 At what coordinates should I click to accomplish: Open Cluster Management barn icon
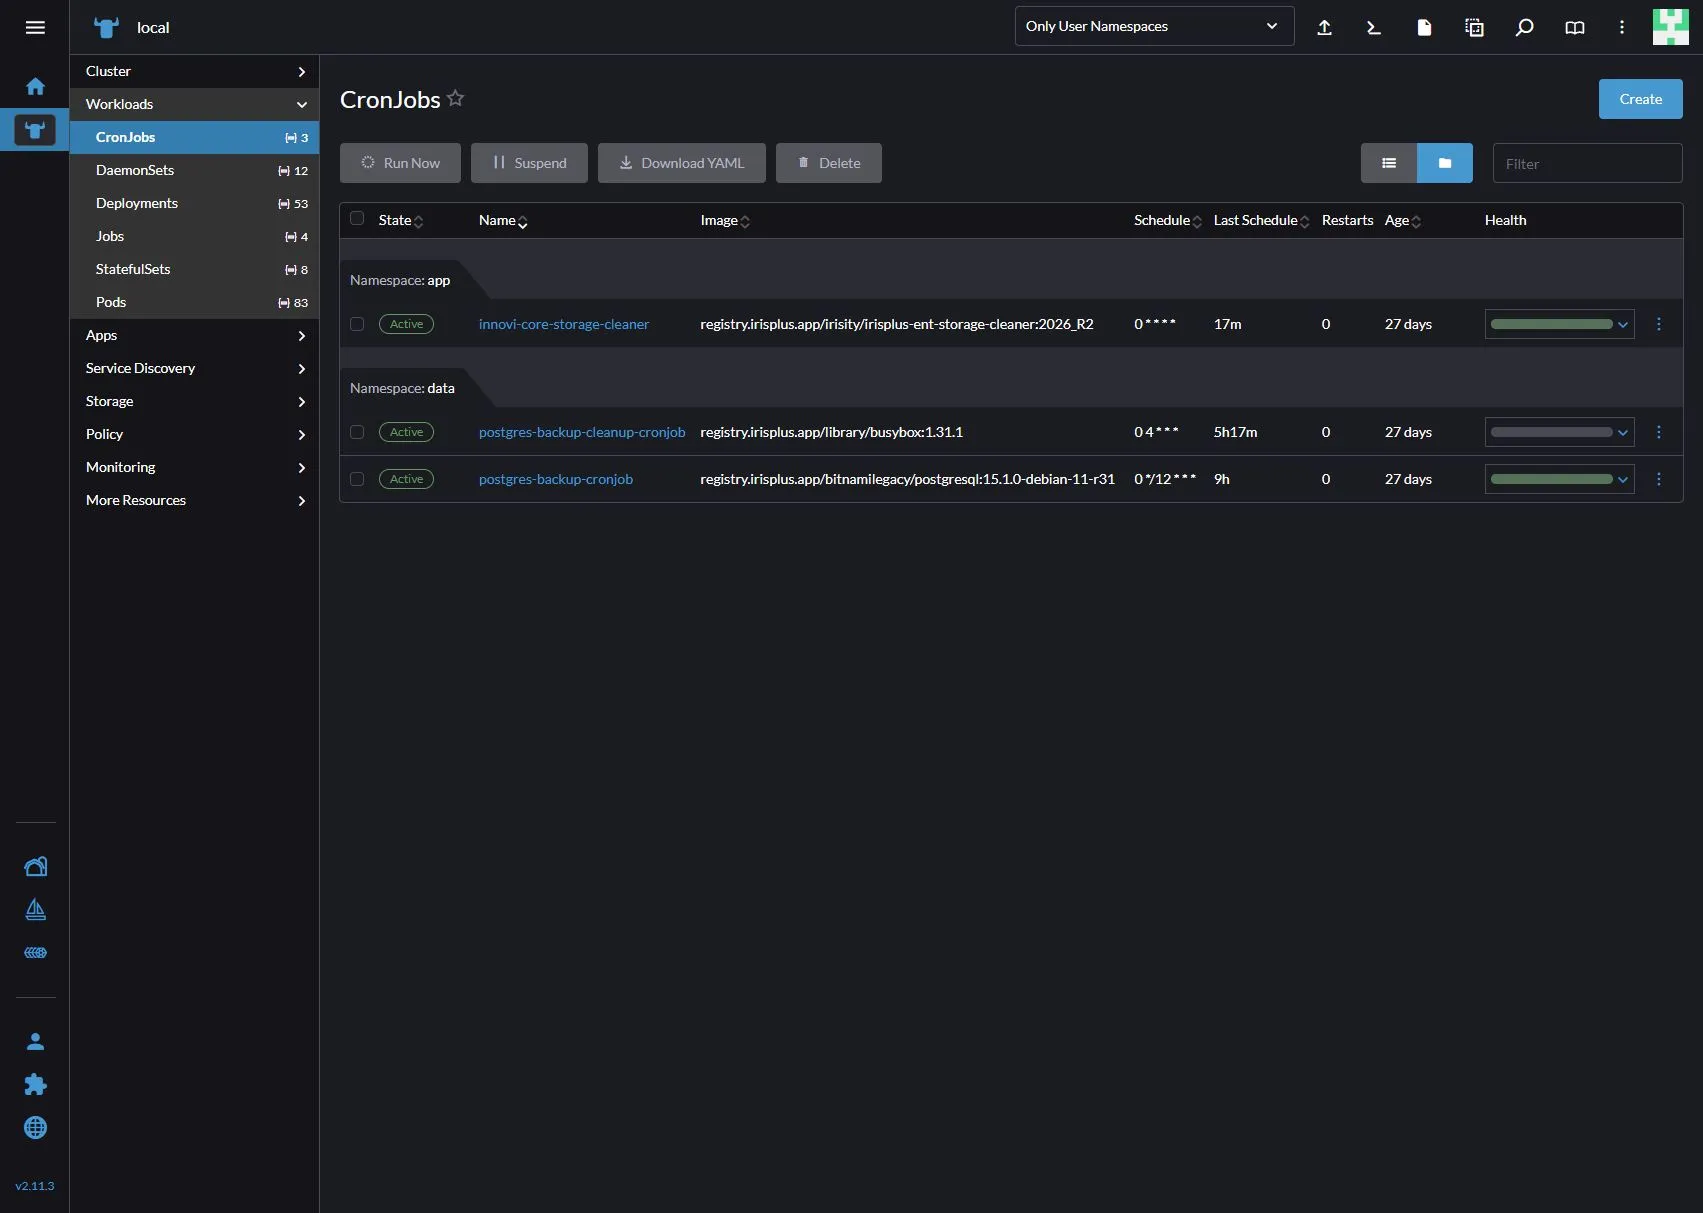35,867
